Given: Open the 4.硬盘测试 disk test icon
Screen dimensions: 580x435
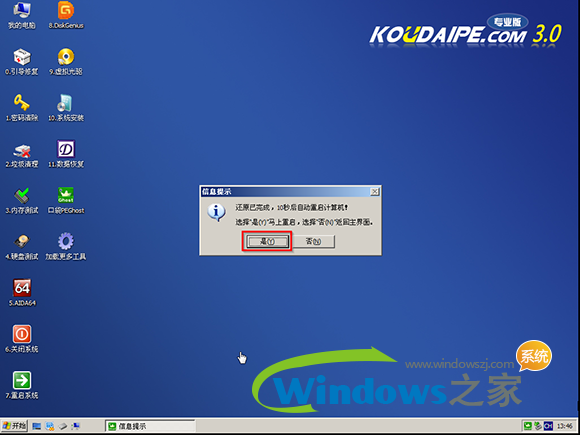Looking at the screenshot, I should coord(21,247).
